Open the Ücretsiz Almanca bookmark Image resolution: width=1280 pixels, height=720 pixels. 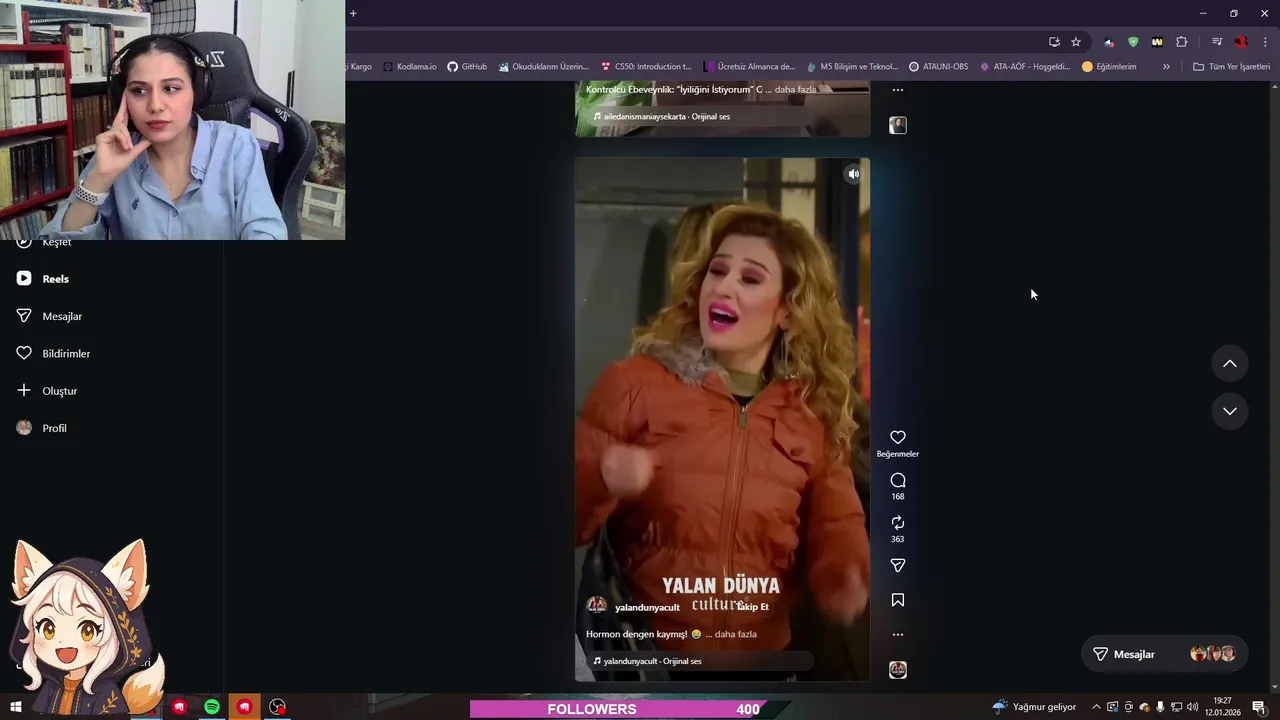tap(750, 67)
